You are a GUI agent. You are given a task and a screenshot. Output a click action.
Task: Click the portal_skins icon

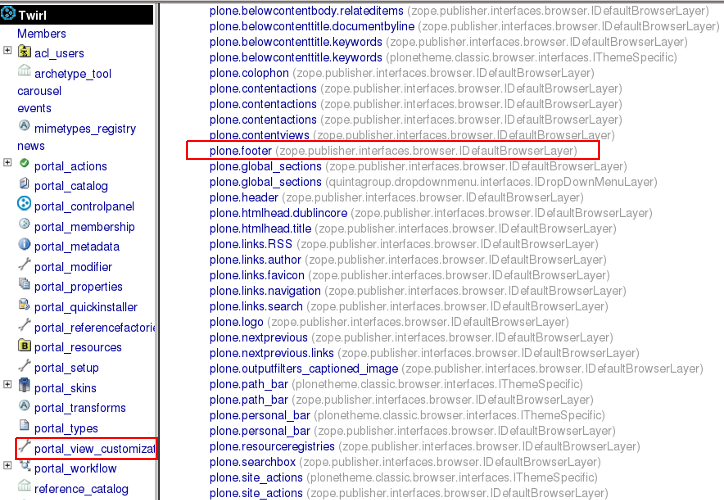click(x=24, y=385)
